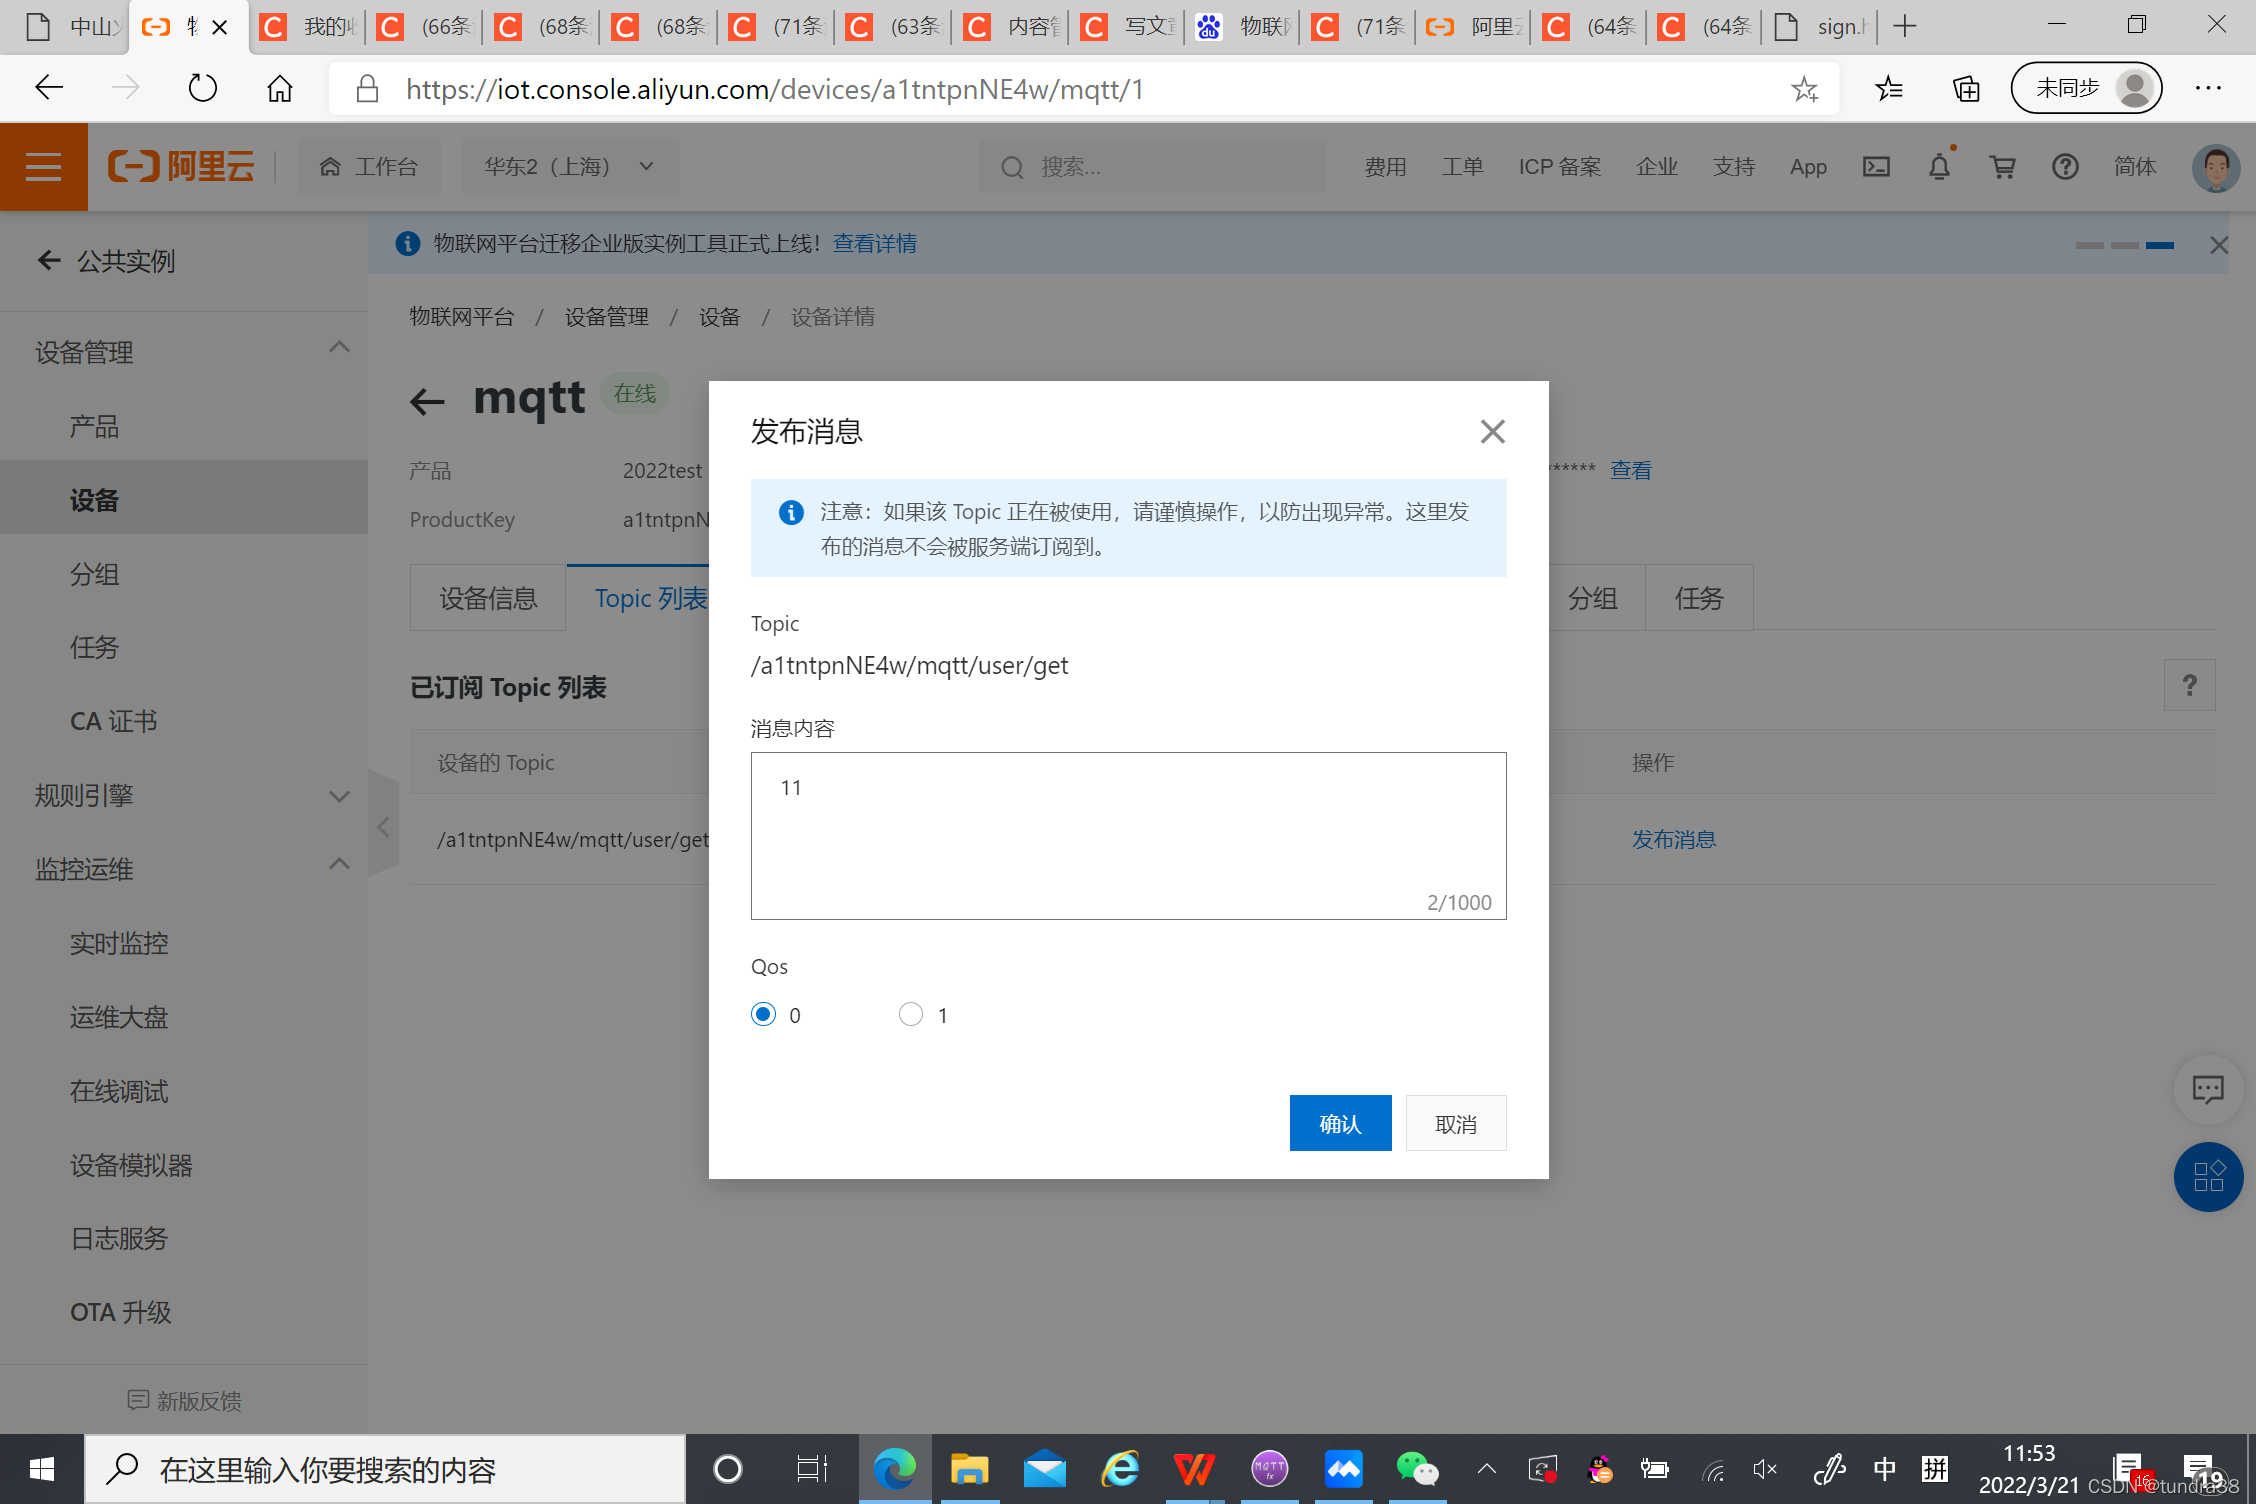Image resolution: width=2256 pixels, height=1504 pixels.
Task: Click the help question mark icon in header
Action: point(2065,167)
